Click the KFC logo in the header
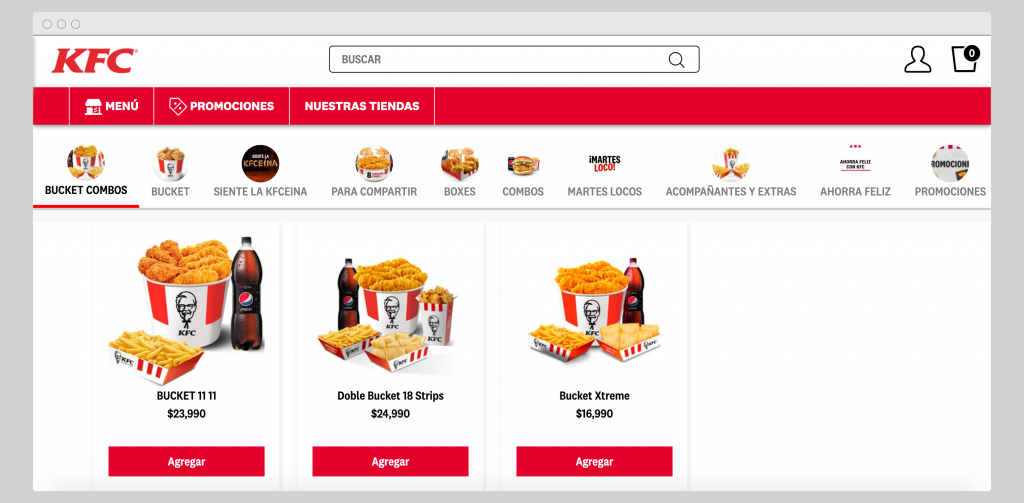The height and width of the screenshot is (503, 1024). point(95,60)
